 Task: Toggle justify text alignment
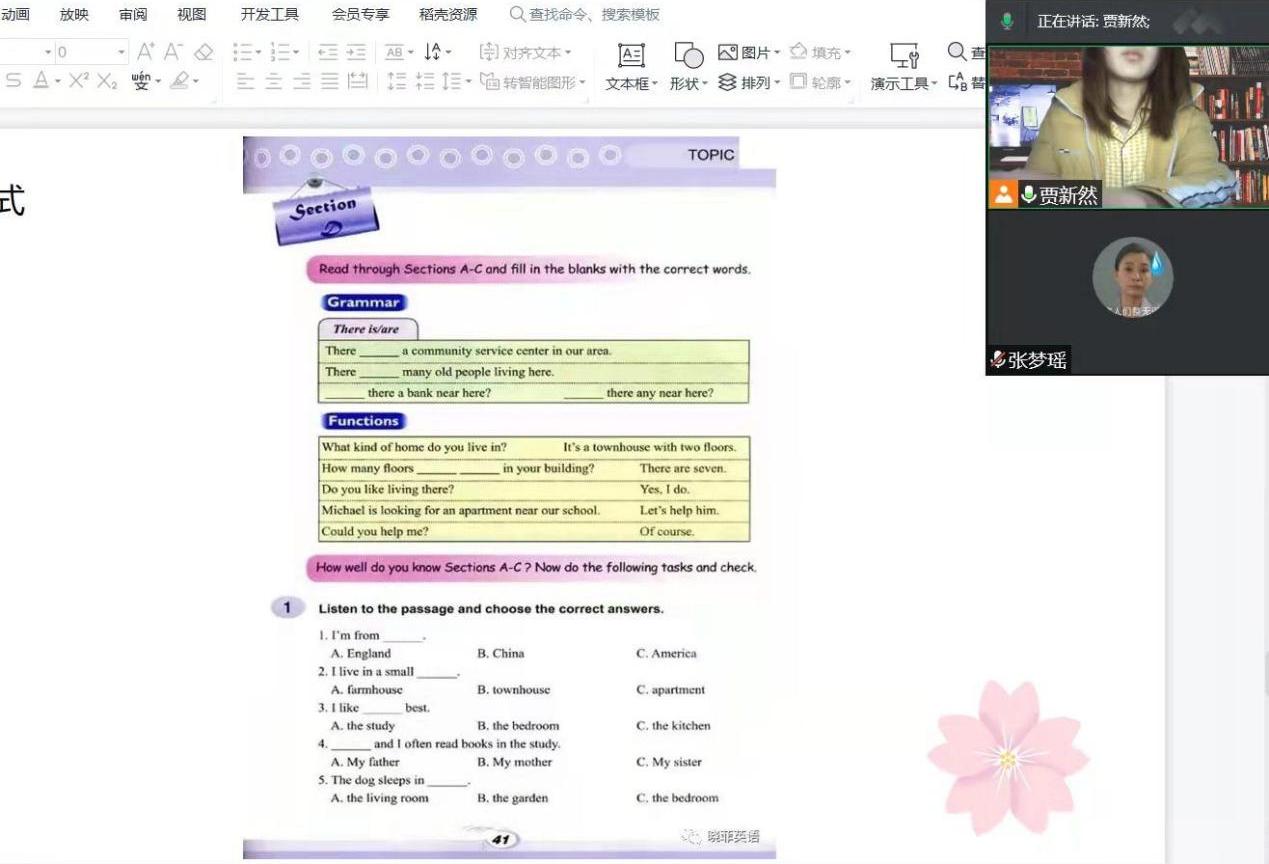click(x=329, y=82)
